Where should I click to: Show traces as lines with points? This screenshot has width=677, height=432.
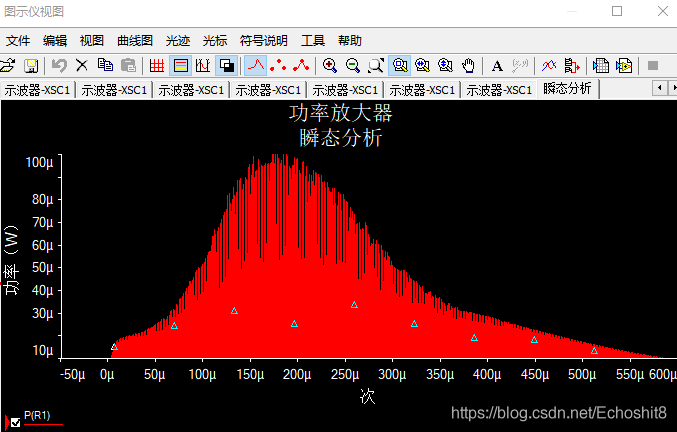point(301,66)
